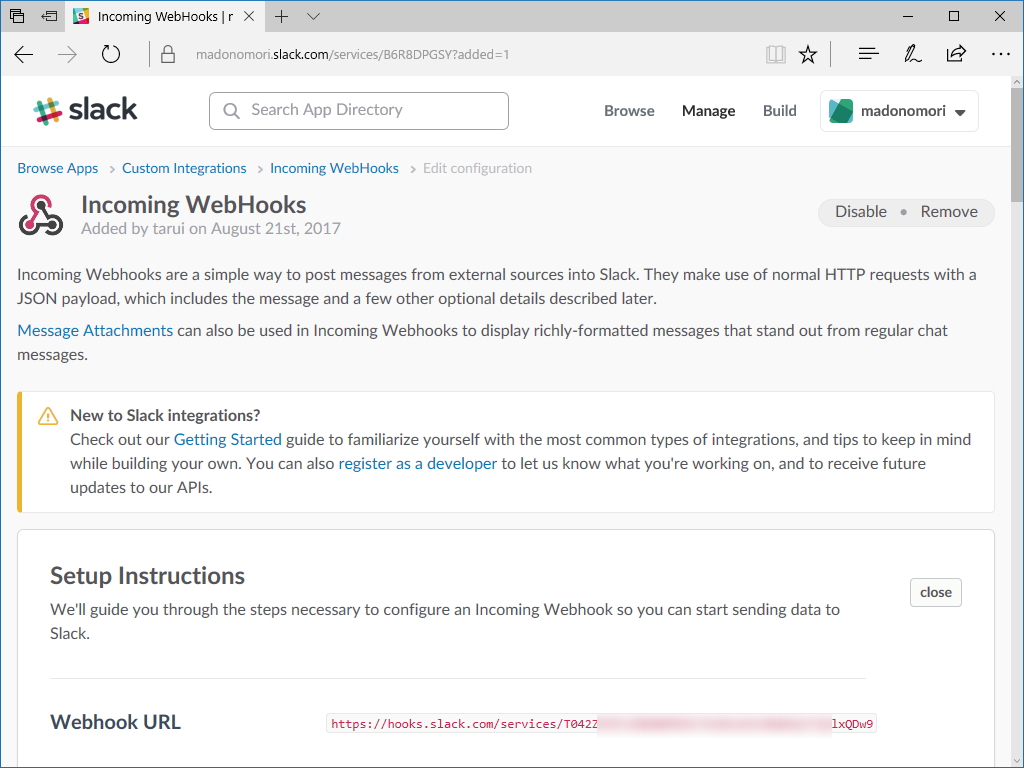Image resolution: width=1024 pixels, height=768 pixels.
Task: Select the Incoming WebHooks browser tab
Action: [x=160, y=16]
